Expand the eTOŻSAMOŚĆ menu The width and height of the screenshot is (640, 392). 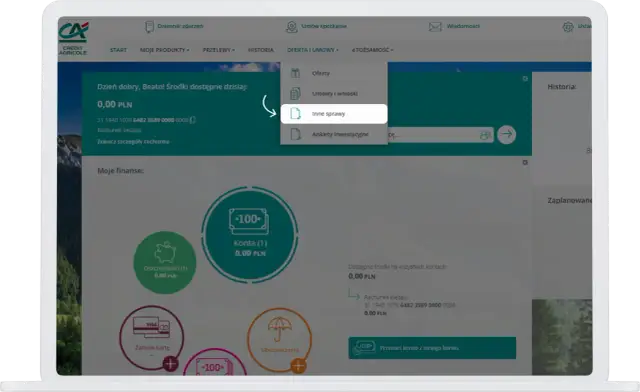pos(372,50)
